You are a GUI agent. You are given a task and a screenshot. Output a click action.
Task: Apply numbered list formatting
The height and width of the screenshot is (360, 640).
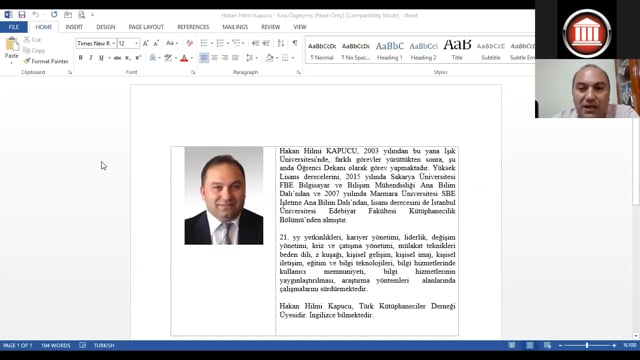coord(220,43)
